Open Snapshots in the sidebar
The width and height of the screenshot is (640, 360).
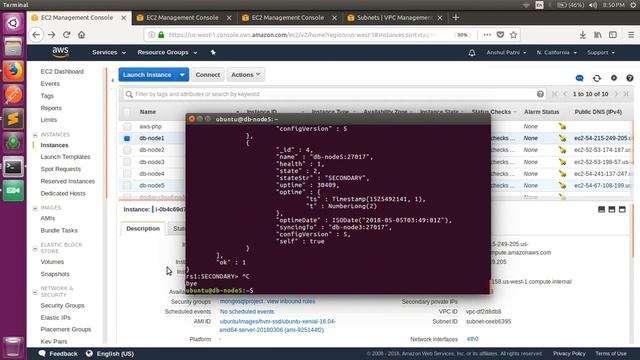click(x=55, y=274)
